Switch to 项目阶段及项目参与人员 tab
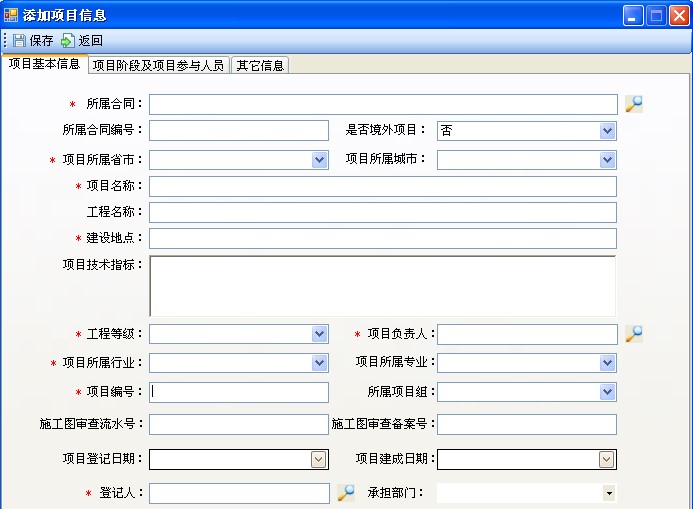Viewport: 693px width, 509px height. (x=158, y=66)
